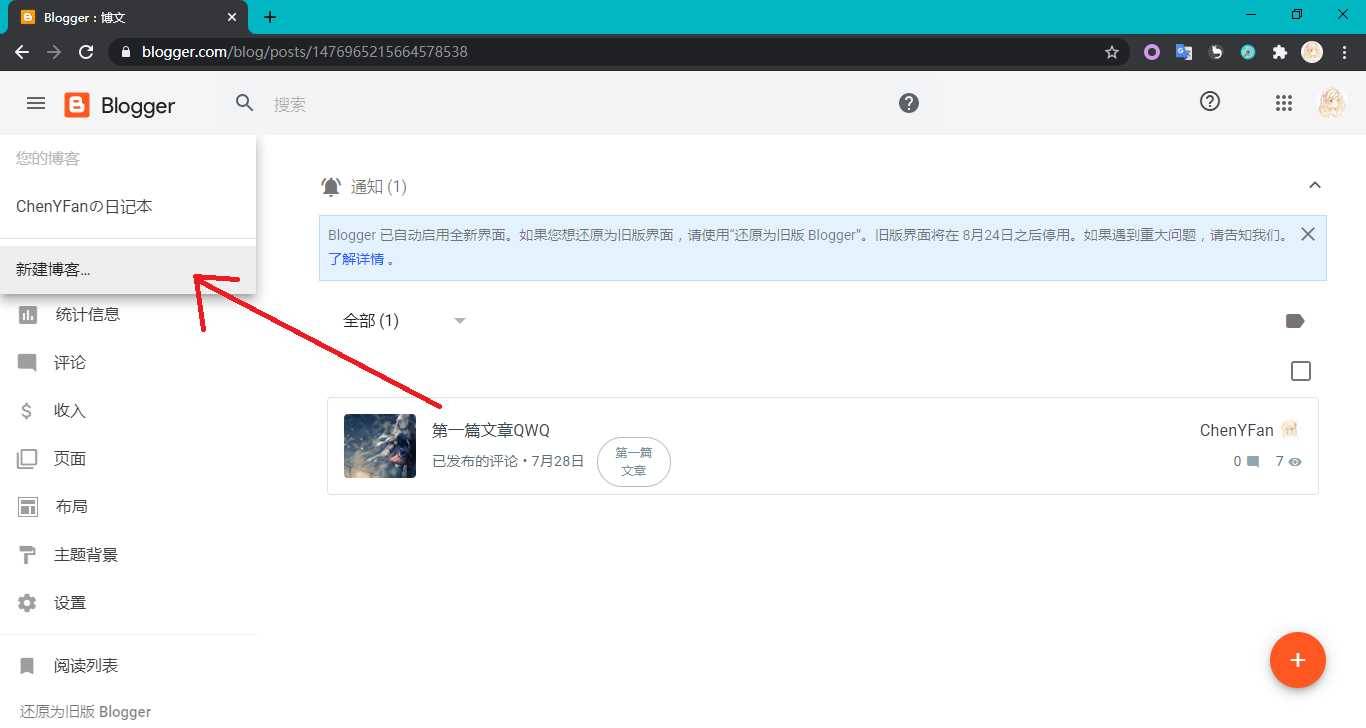
Task: Open the Chrome three-dot menu
Action: click(x=1344, y=52)
